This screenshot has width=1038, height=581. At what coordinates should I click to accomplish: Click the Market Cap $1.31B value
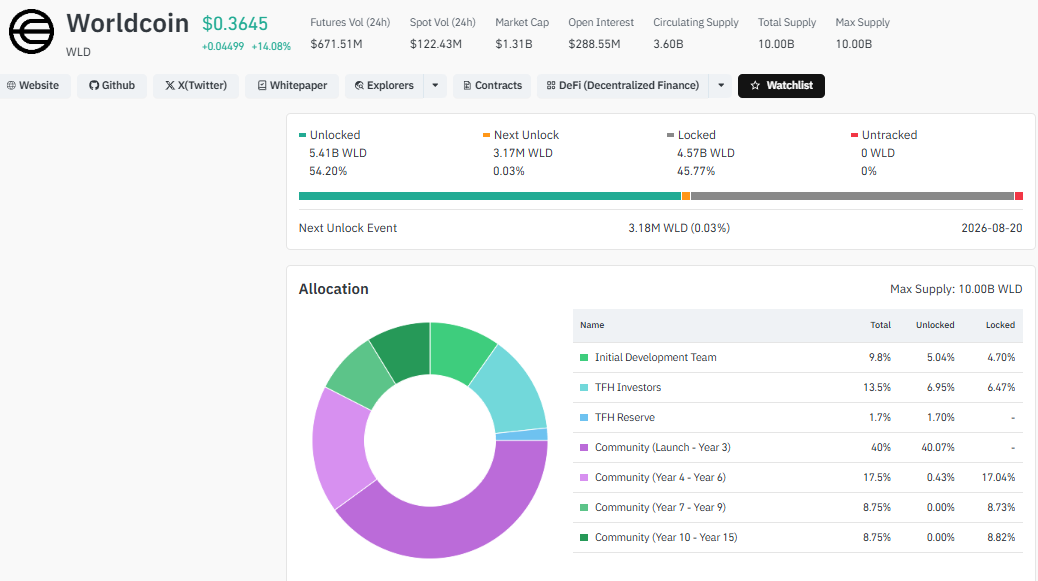(514, 44)
